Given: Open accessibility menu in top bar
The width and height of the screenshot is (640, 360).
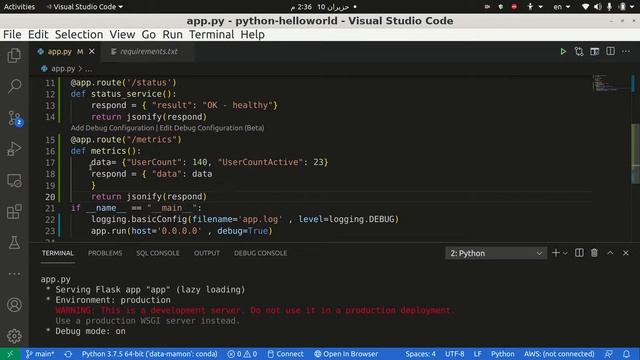Looking at the screenshot, I should 534,7.
